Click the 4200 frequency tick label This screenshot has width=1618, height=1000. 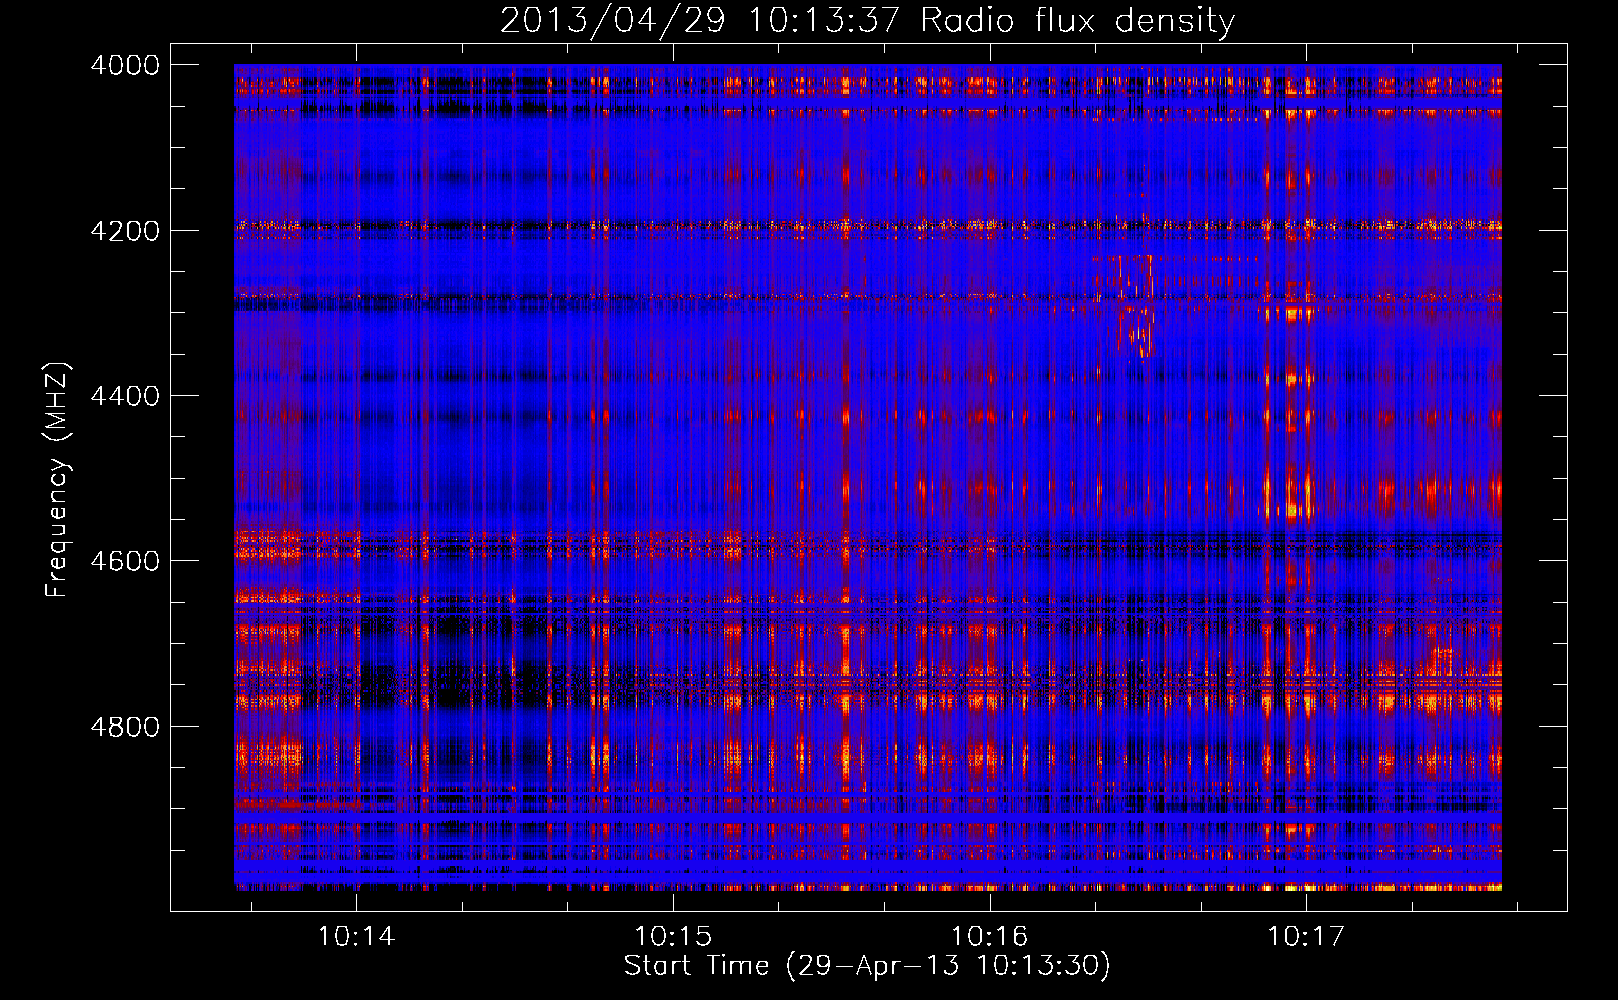pyautogui.click(x=124, y=231)
